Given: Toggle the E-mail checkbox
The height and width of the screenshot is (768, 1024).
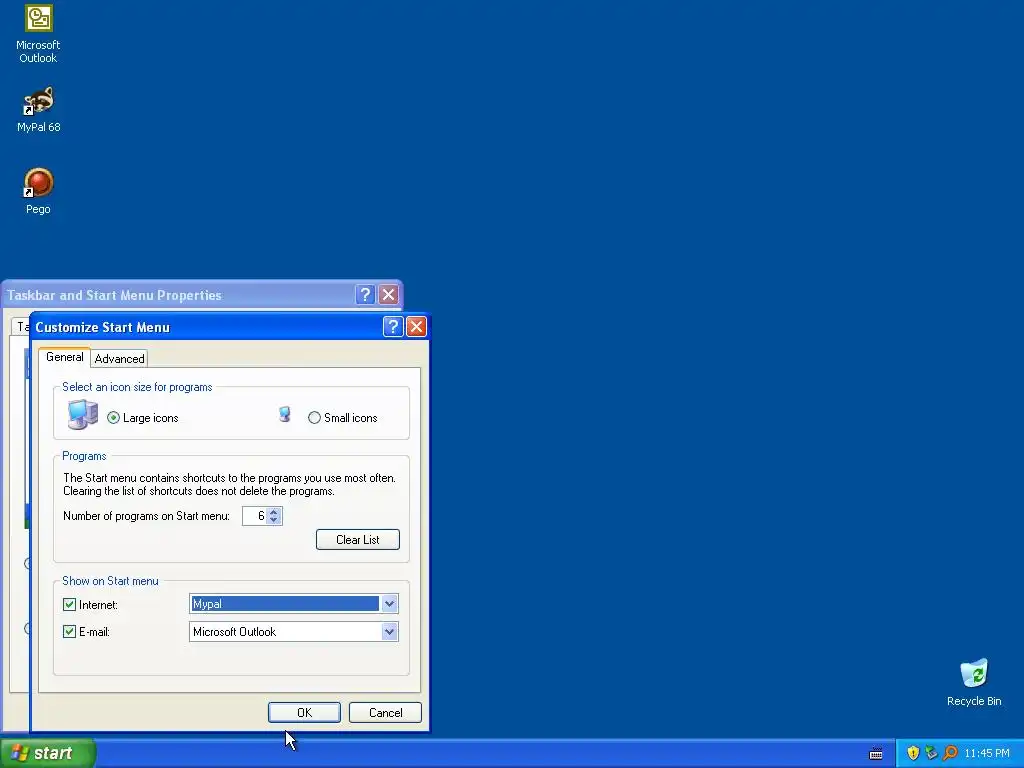Looking at the screenshot, I should coord(69,632).
